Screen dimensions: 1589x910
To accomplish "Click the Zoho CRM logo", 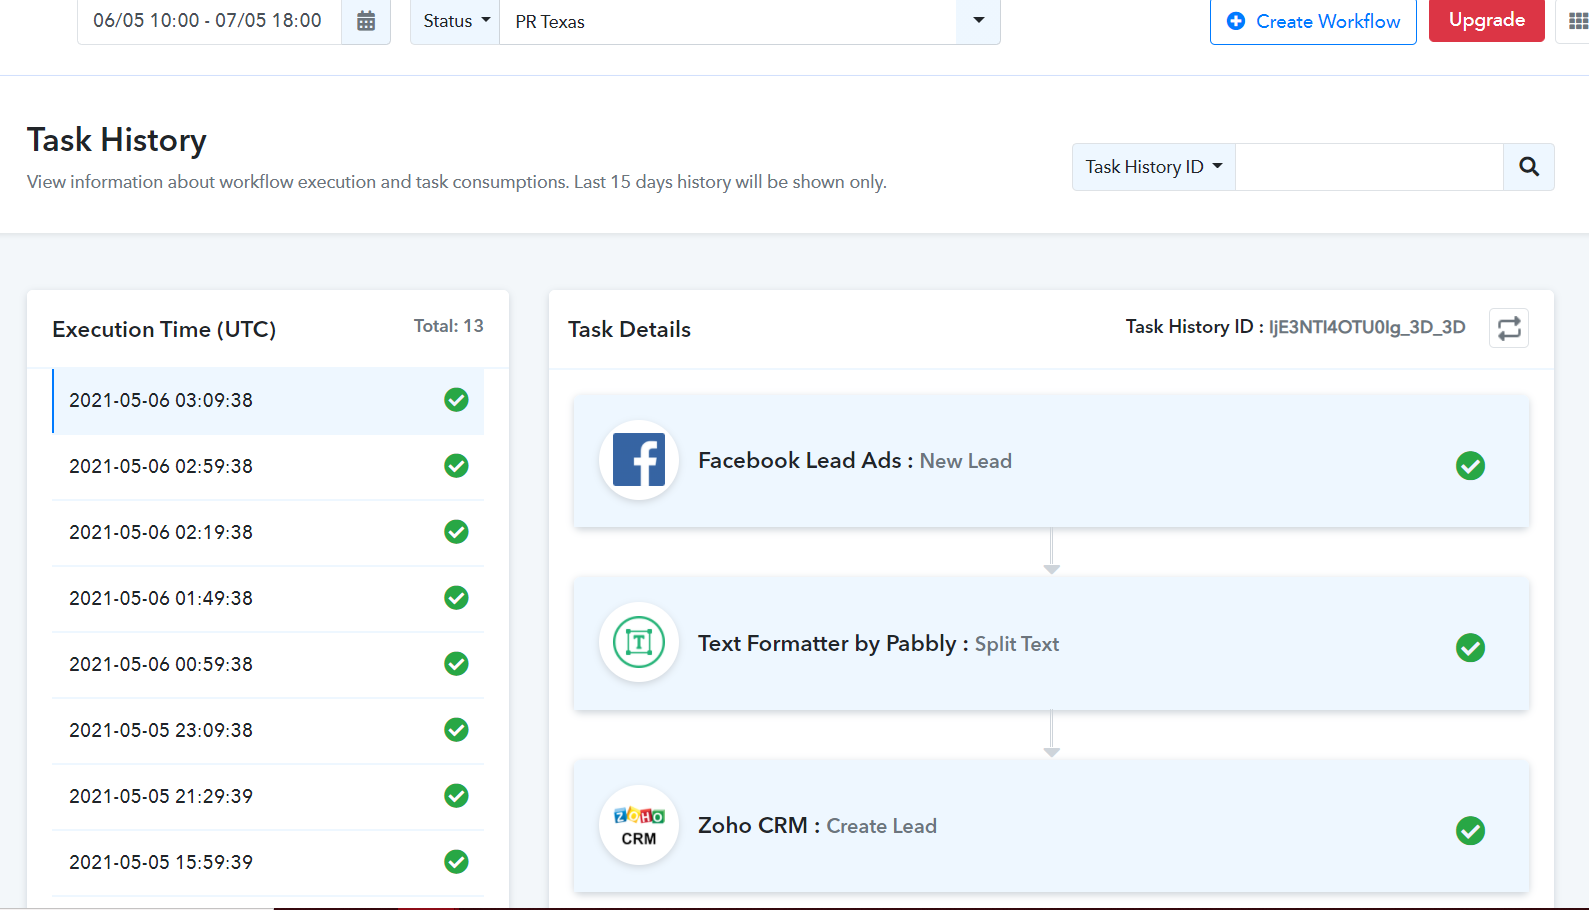I will click(x=639, y=825).
